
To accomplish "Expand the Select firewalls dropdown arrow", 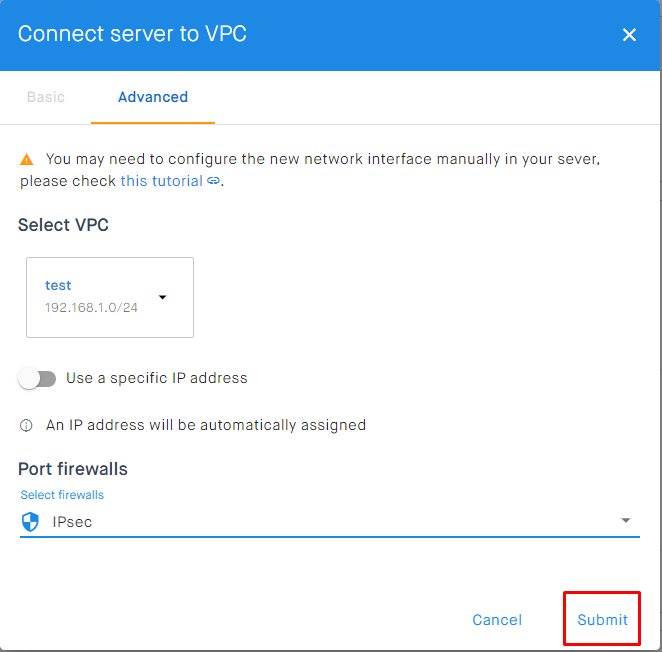I will [626, 521].
